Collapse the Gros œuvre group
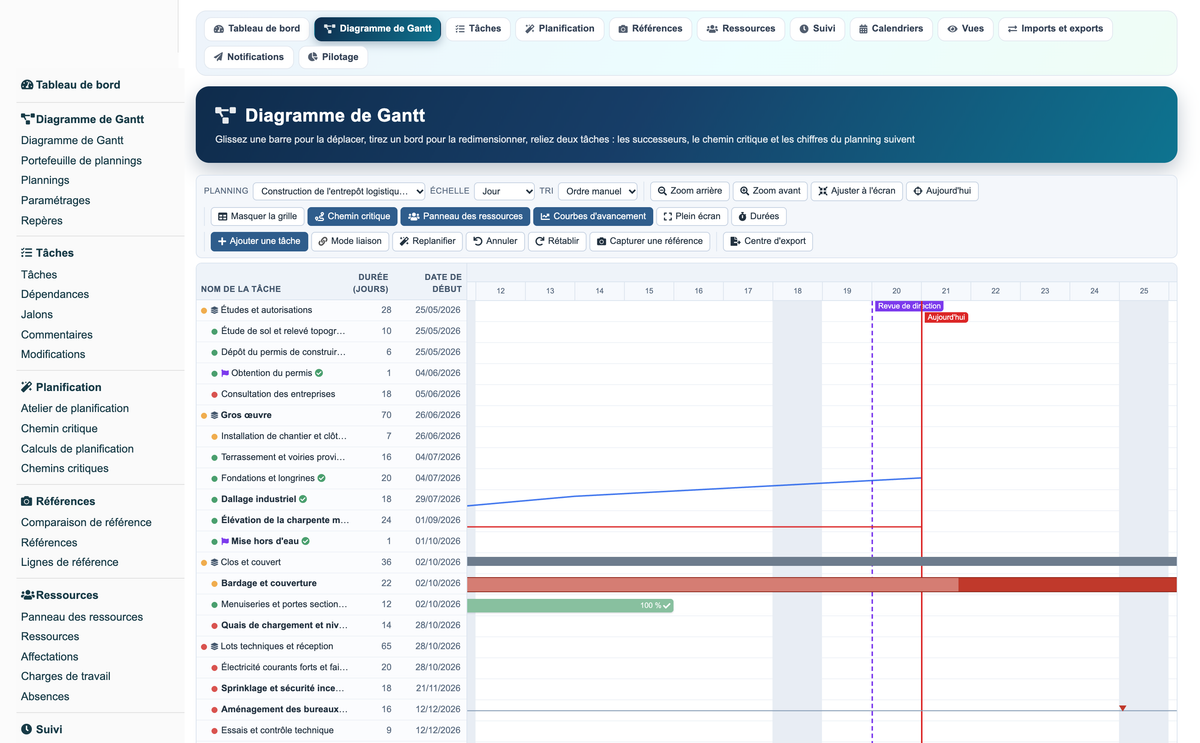Image resolution: width=1200 pixels, height=743 pixels. [215, 415]
